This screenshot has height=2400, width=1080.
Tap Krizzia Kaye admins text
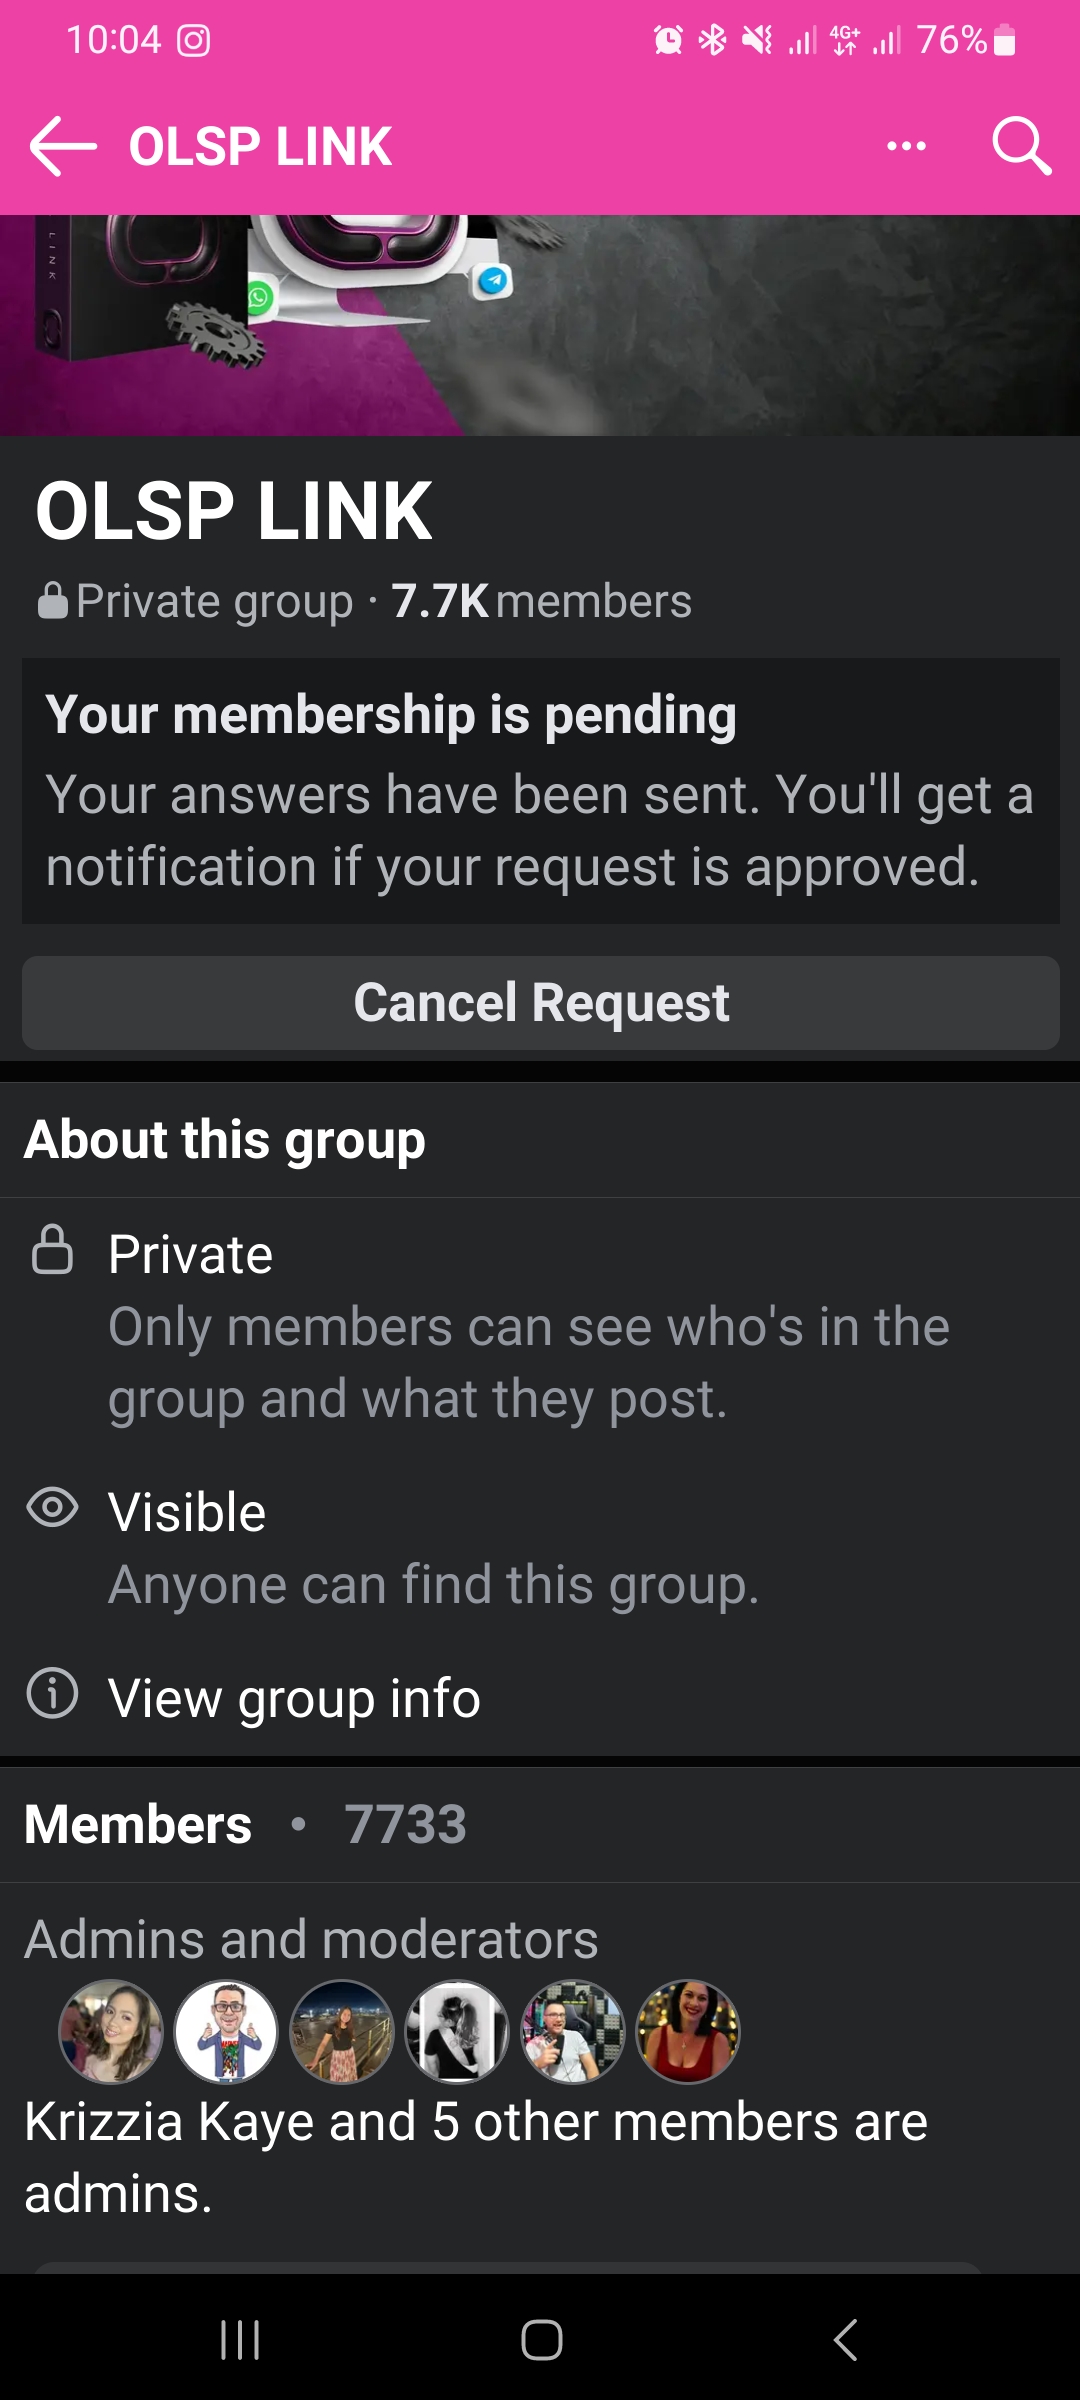tap(475, 2157)
